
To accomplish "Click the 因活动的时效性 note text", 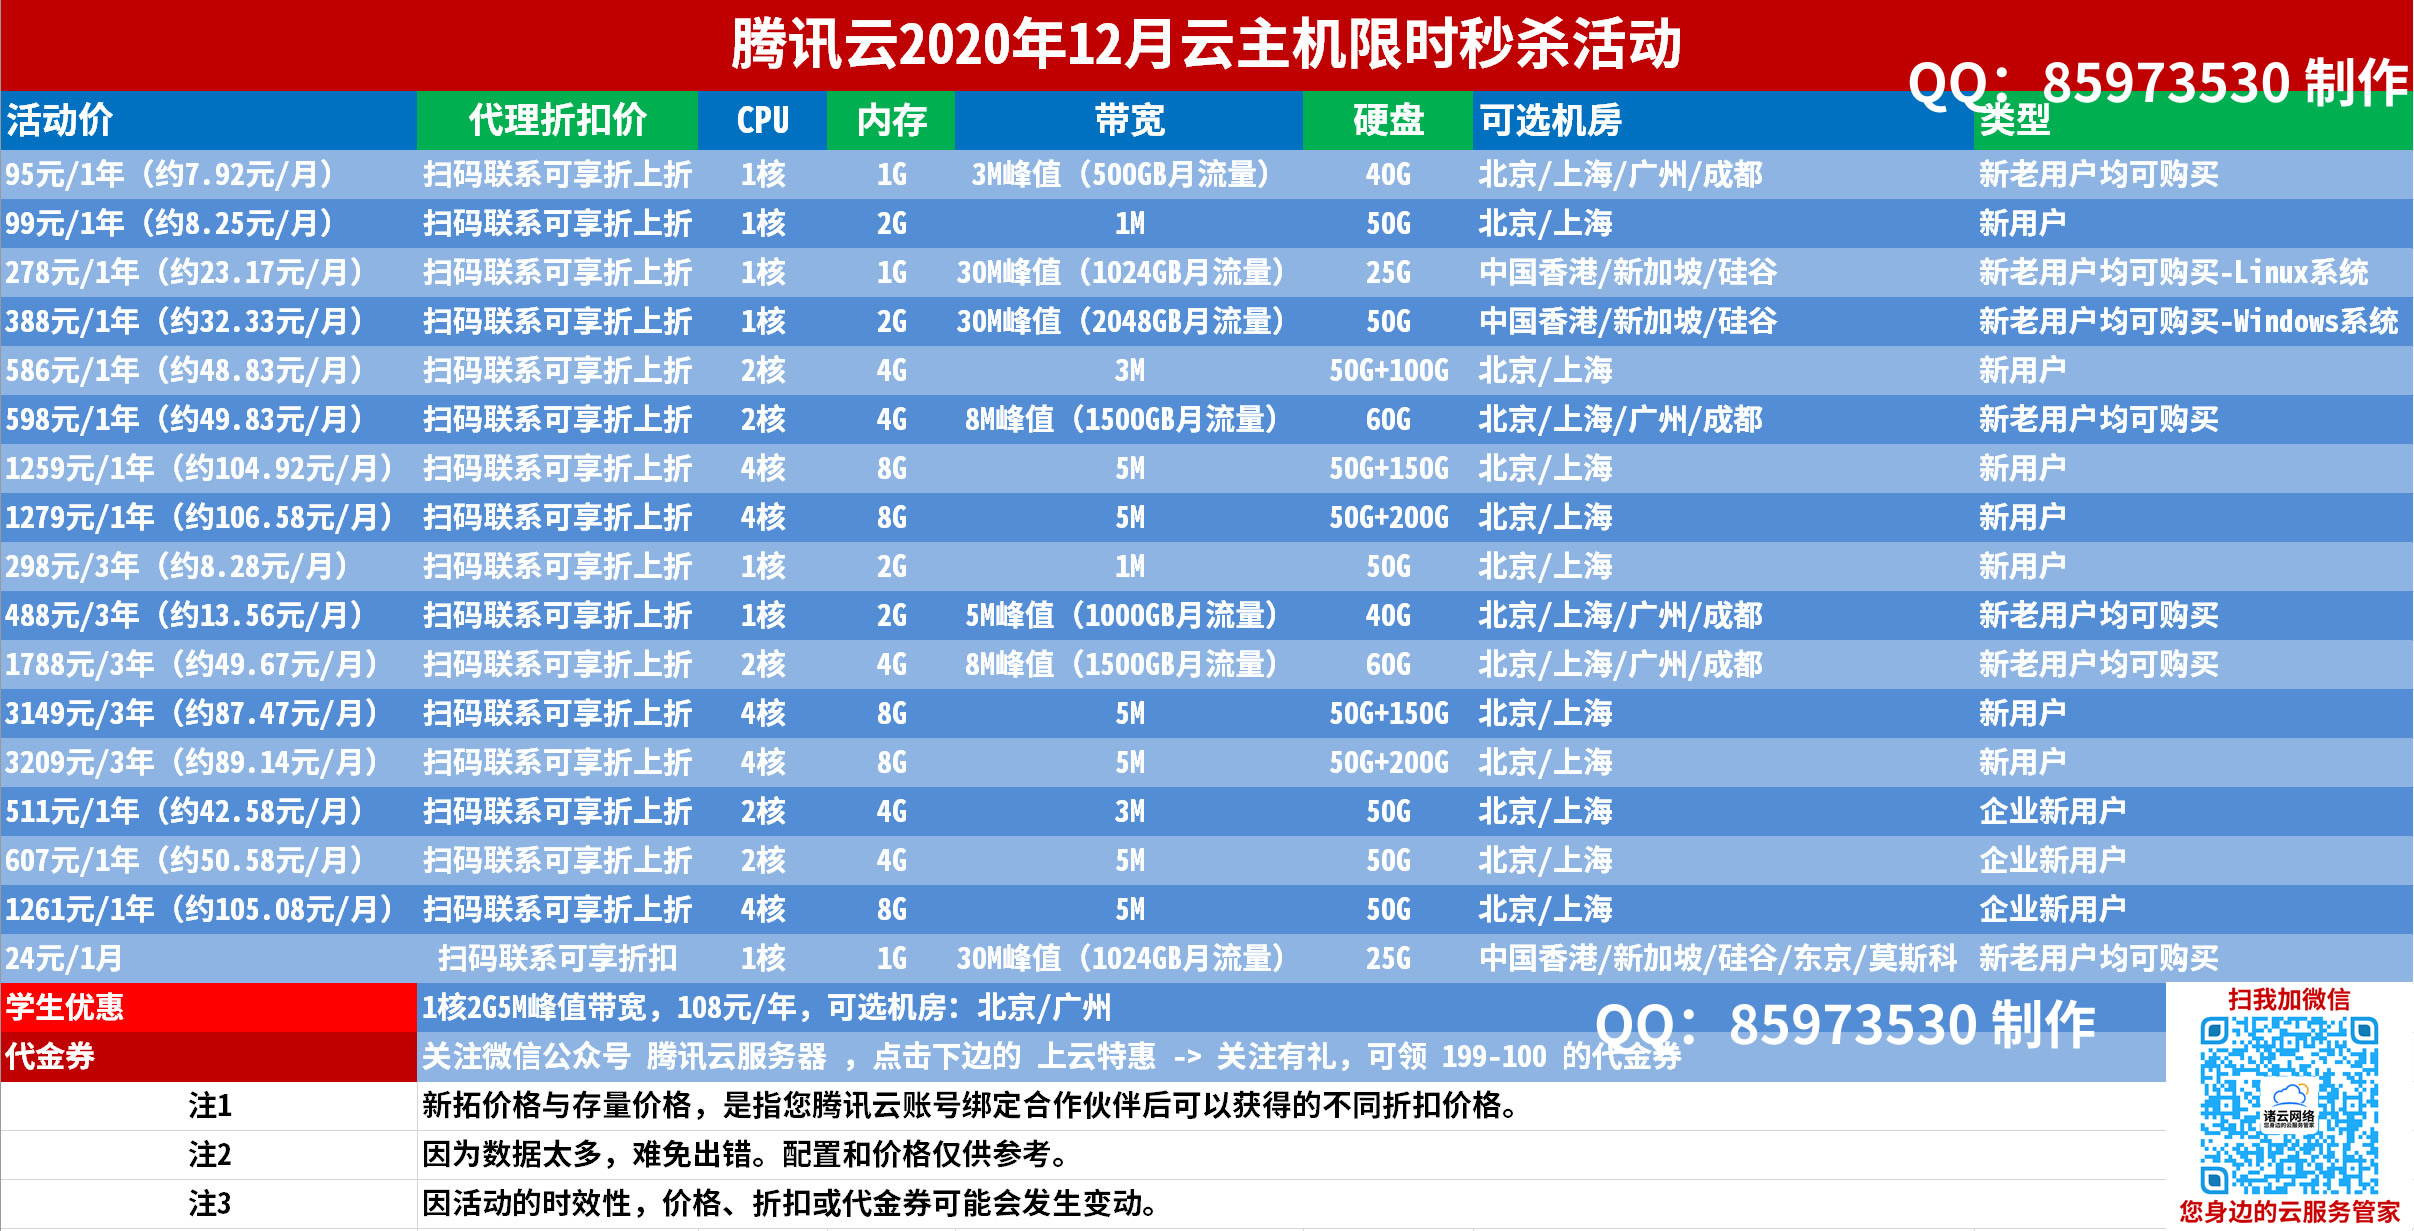I will coord(791,1204).
